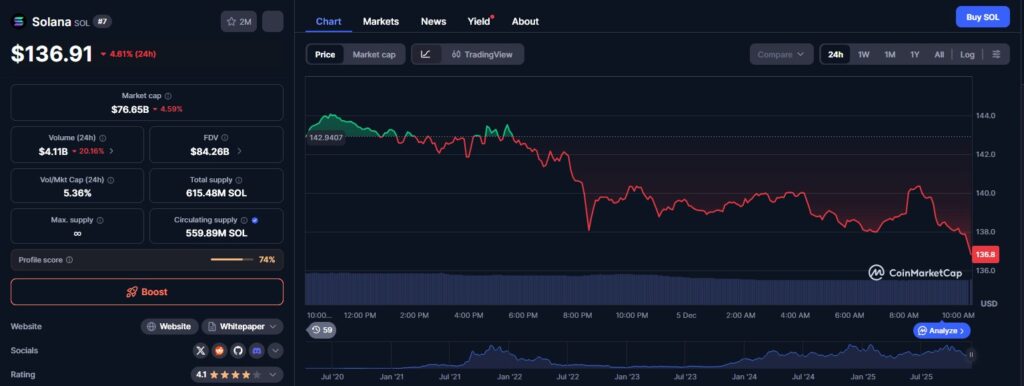The width and height of the screenshot is (1024, 386).
Task: Open Solana's X (Twitter) social link
Action: click(x=201, y=351)
